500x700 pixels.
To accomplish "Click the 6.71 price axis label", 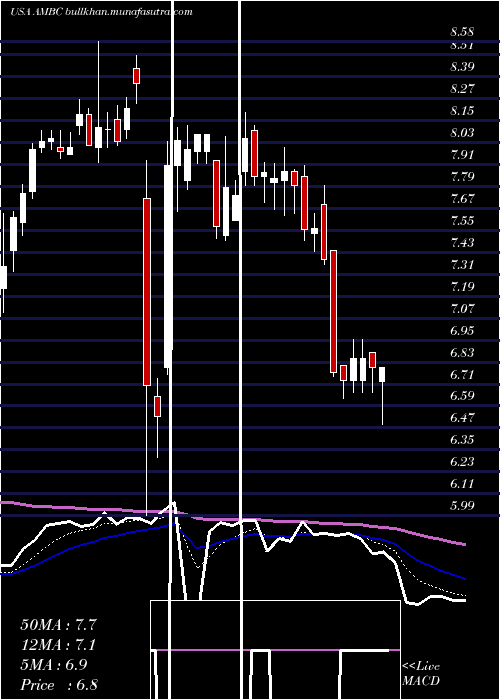I will pos(462,374).
